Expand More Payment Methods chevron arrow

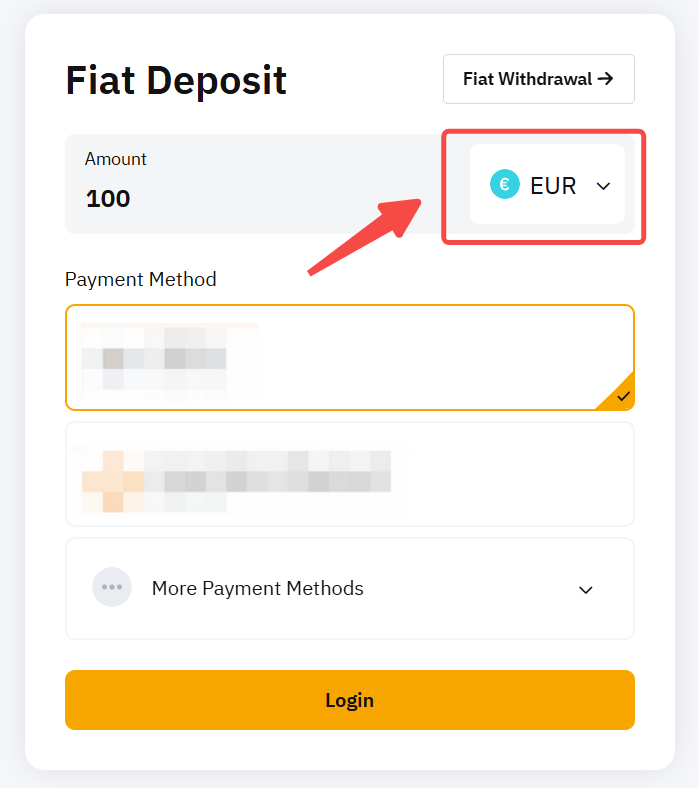(586, 589)
